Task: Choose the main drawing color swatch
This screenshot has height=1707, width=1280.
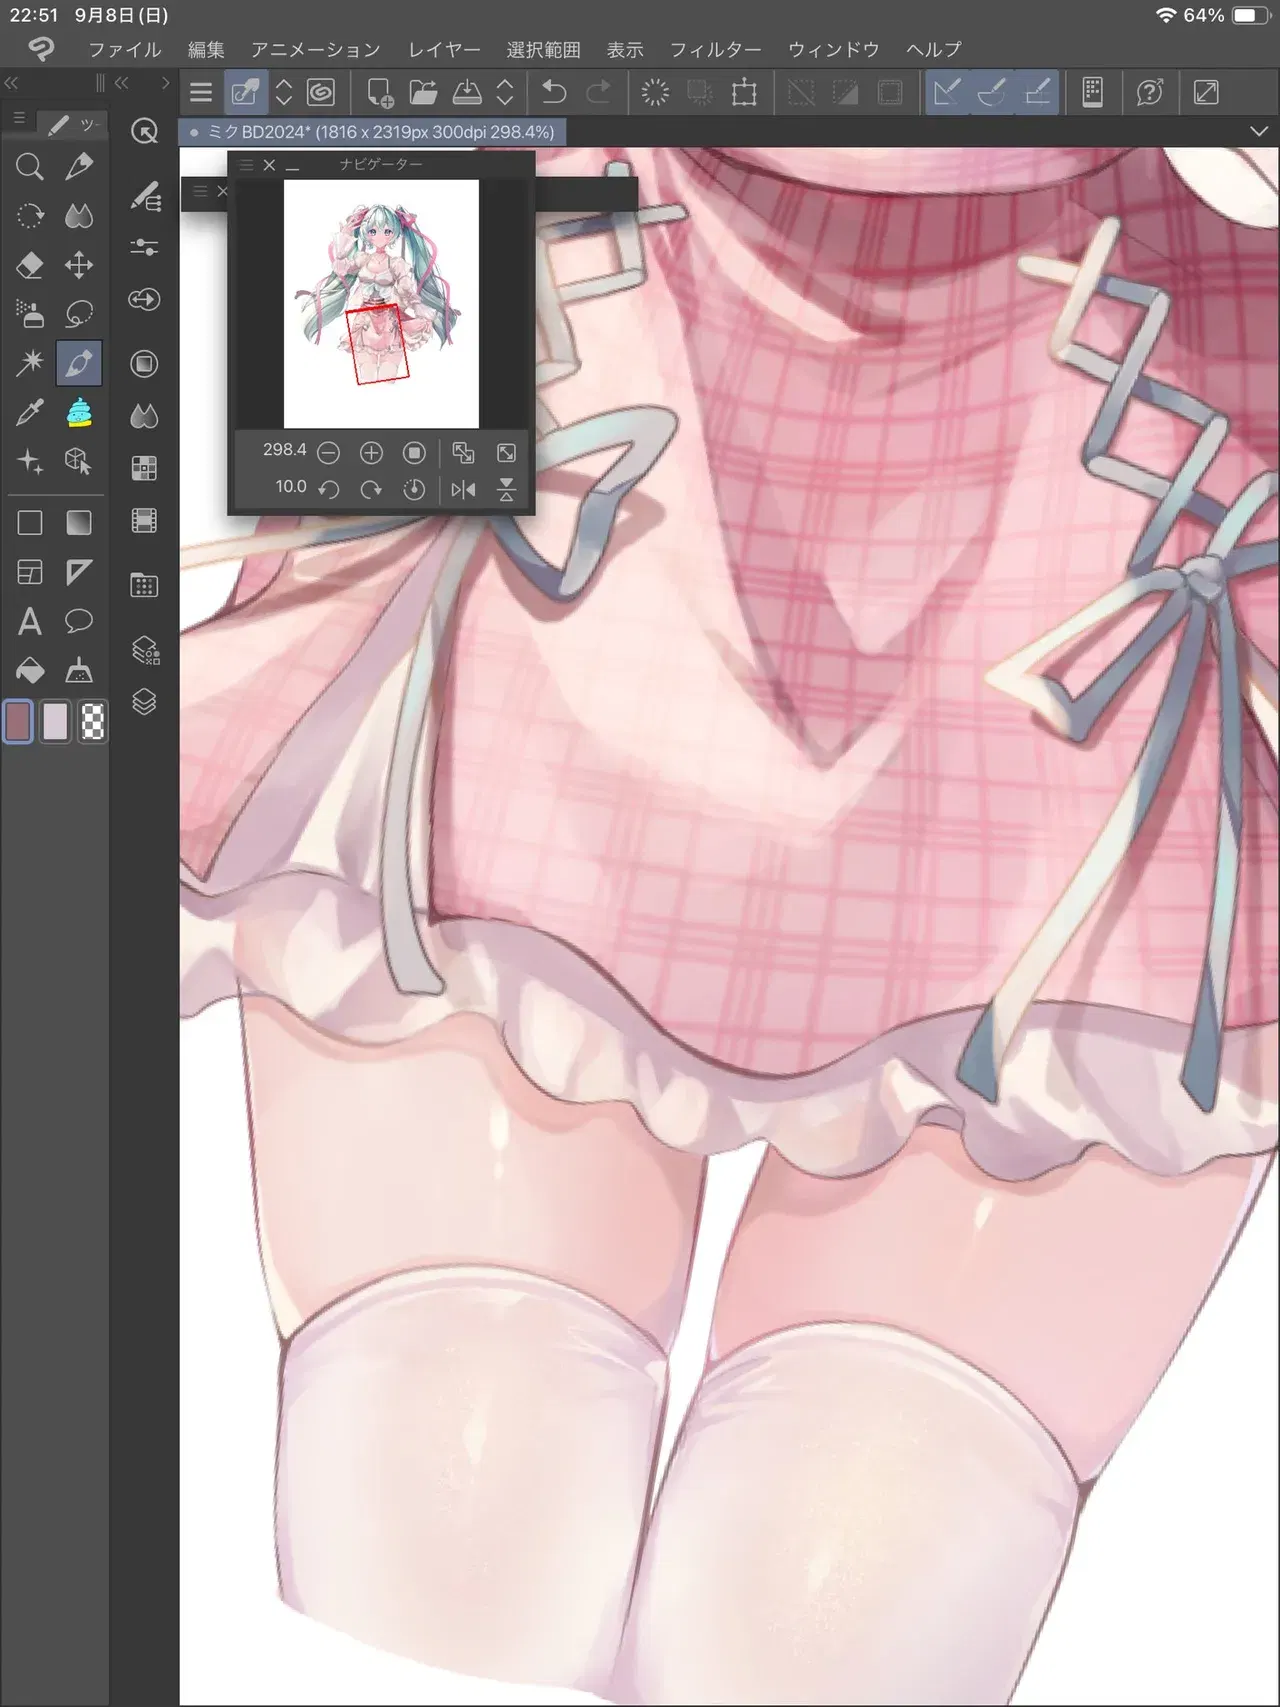Action: [x=18, y=721]
